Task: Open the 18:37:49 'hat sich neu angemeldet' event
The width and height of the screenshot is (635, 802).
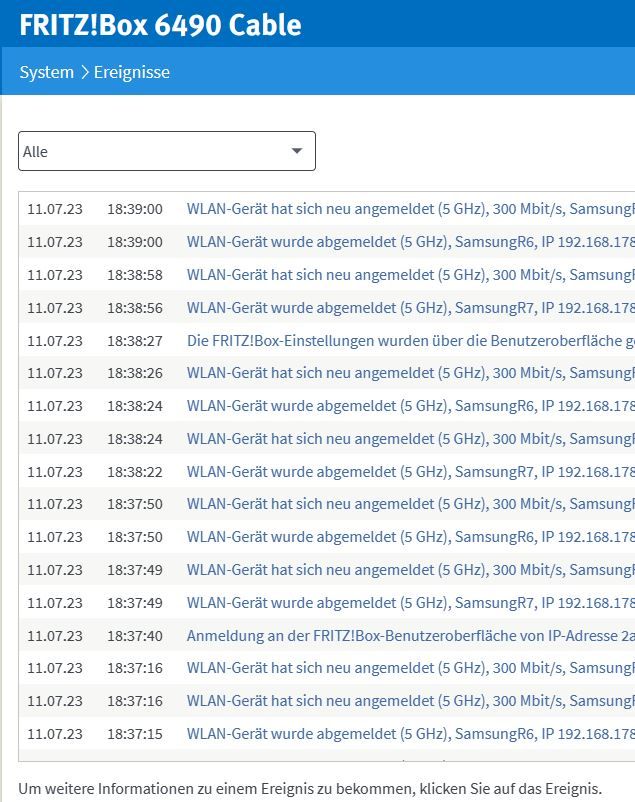Action: tap(410, 570)
